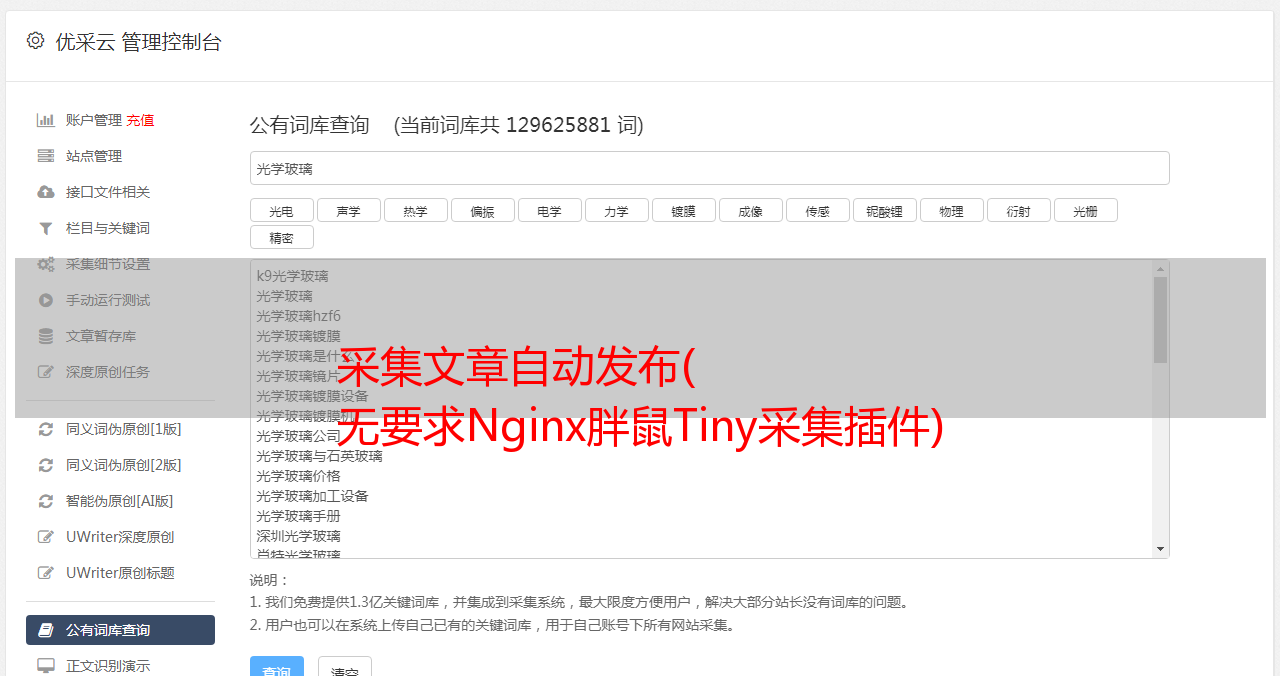Click the blue 查询 button

click(x=276, y=668)
